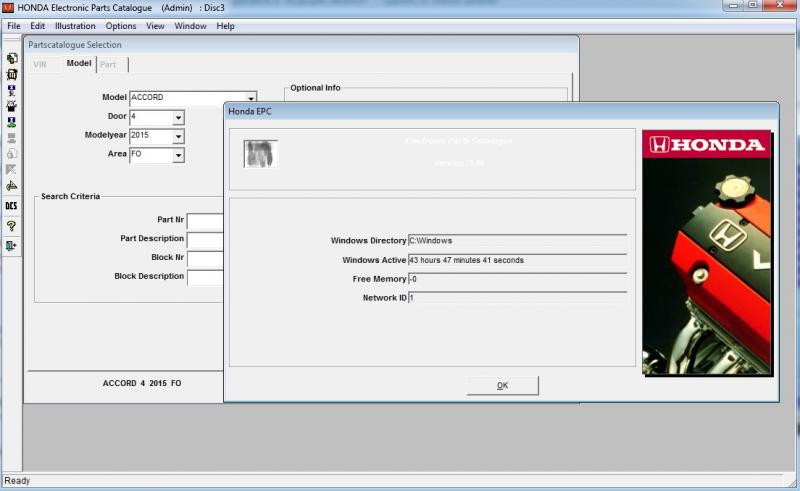Click the 'Optional Info' group label

coord(315,88)
